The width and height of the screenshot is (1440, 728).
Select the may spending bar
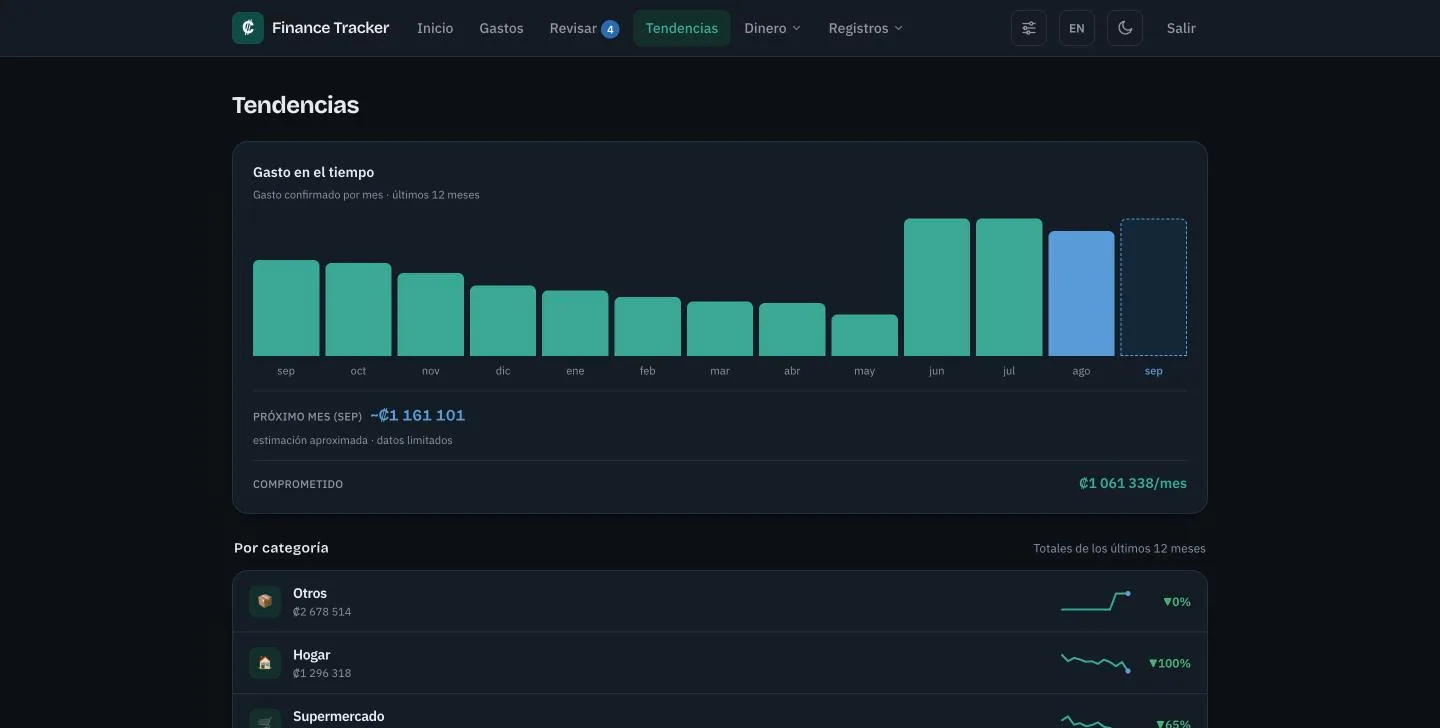point(865,335)
